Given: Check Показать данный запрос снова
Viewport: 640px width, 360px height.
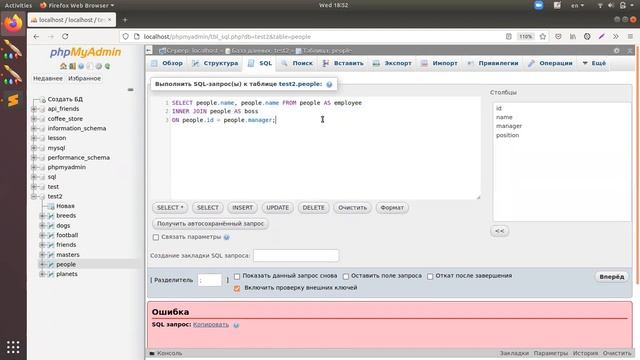Looking at the screenshot, I should pos(237,276).
